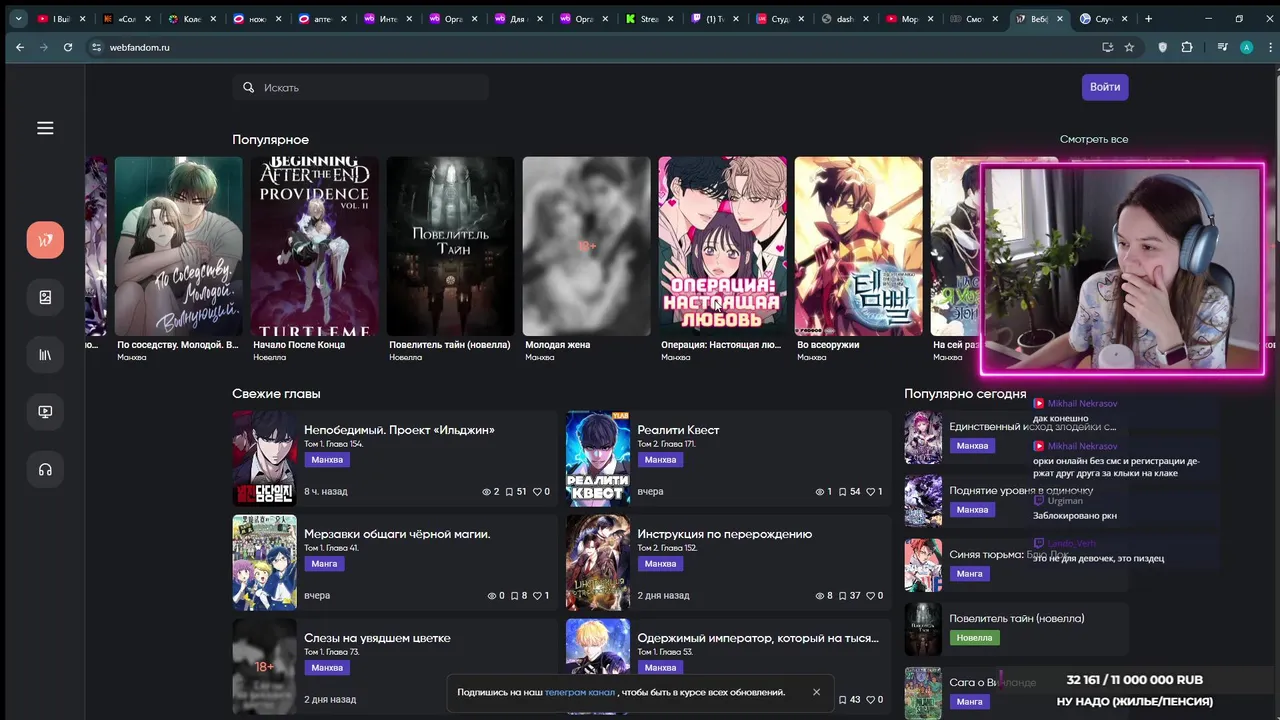Viewport: 1280px width, 720px height.
Task: Open the headphones audio sidebar icon
Action: point(45,469)
